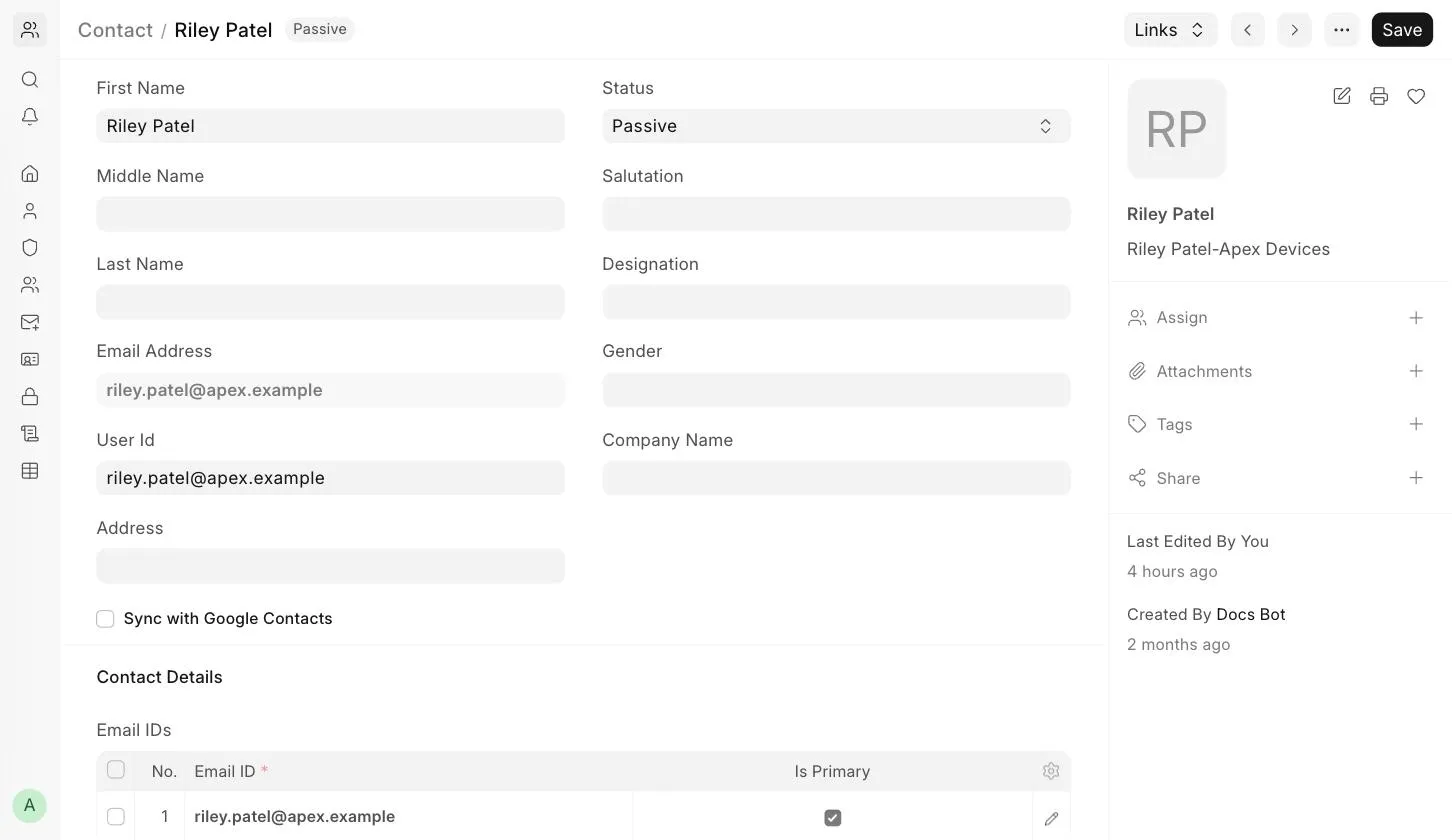Enable Sync with Google Contacts checkbox
The width and height of the screenshot is (1452, 840).
tap(105, 619)
